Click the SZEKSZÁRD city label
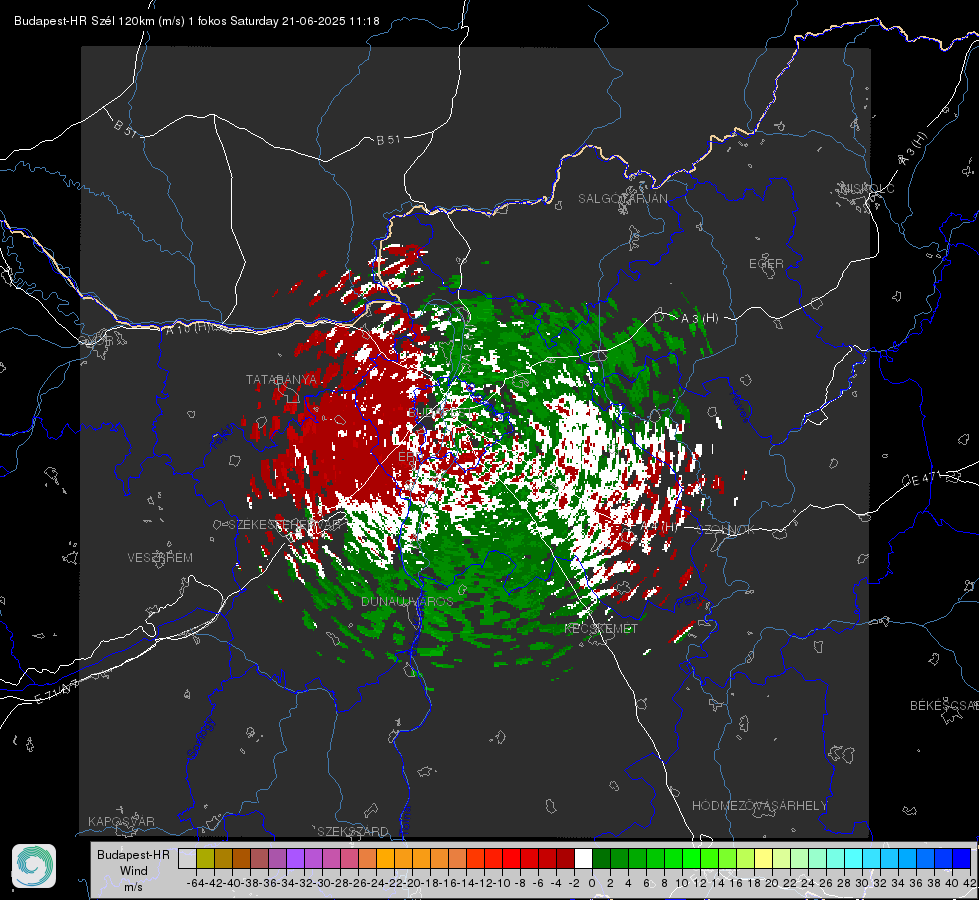Image resolution: width=979 pixels, height=900 pixels. pyautogui.click(x=353, y=831)
